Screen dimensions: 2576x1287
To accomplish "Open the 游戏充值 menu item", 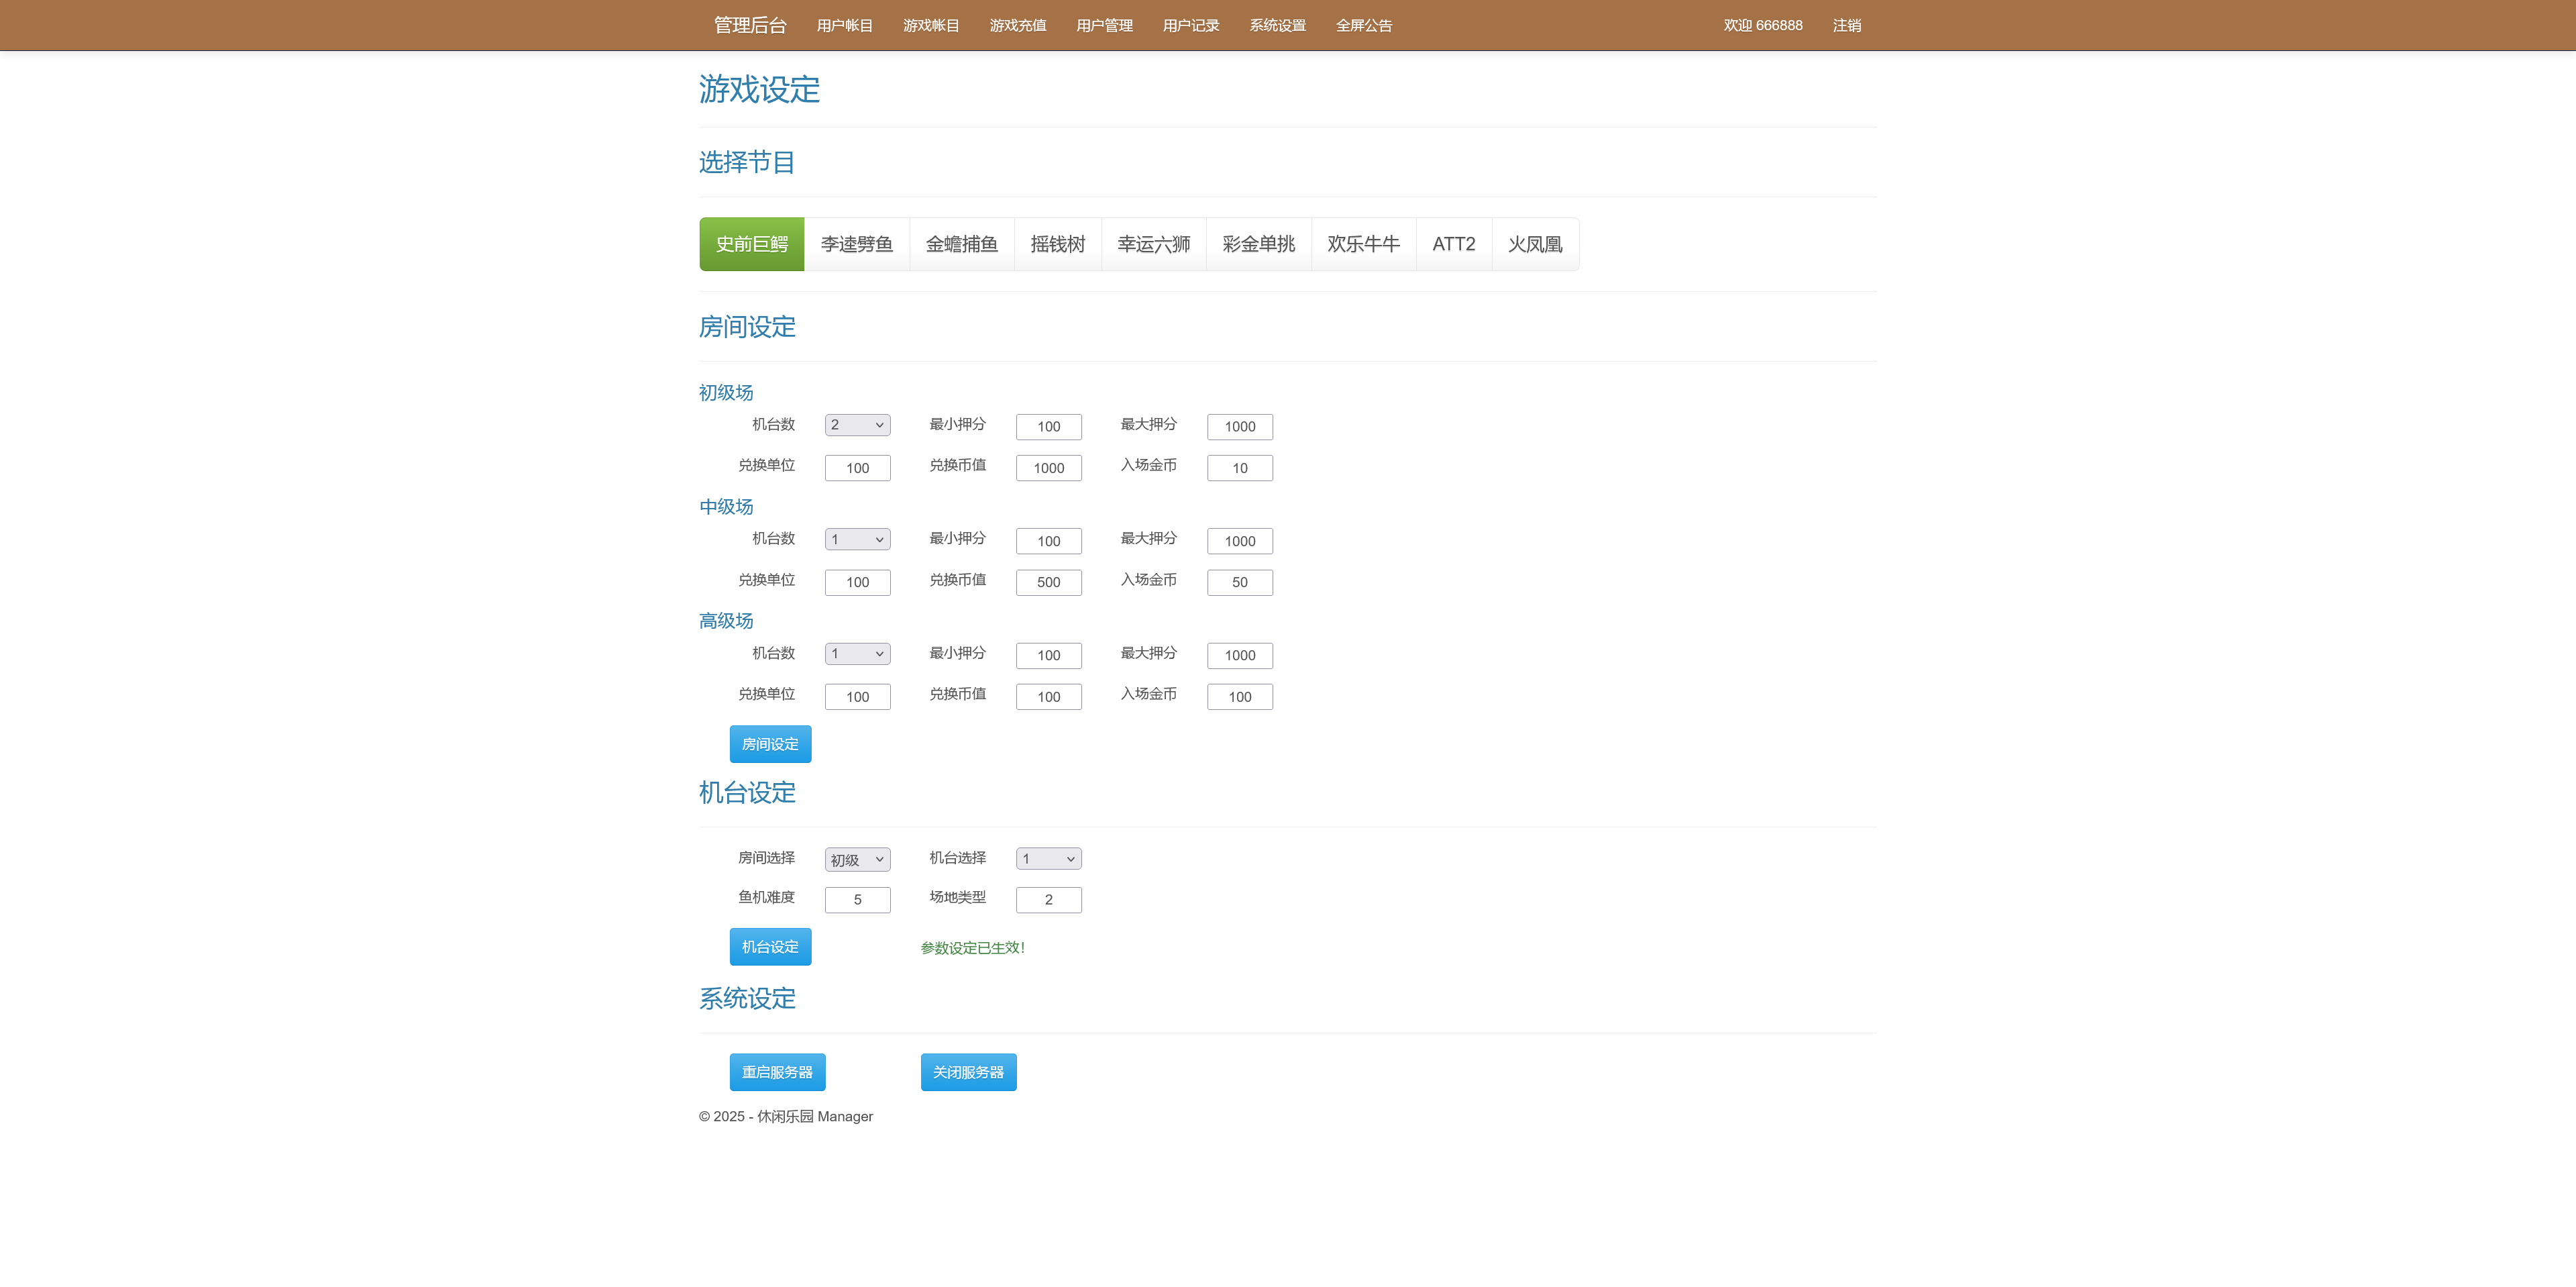I will point(1017,25).
